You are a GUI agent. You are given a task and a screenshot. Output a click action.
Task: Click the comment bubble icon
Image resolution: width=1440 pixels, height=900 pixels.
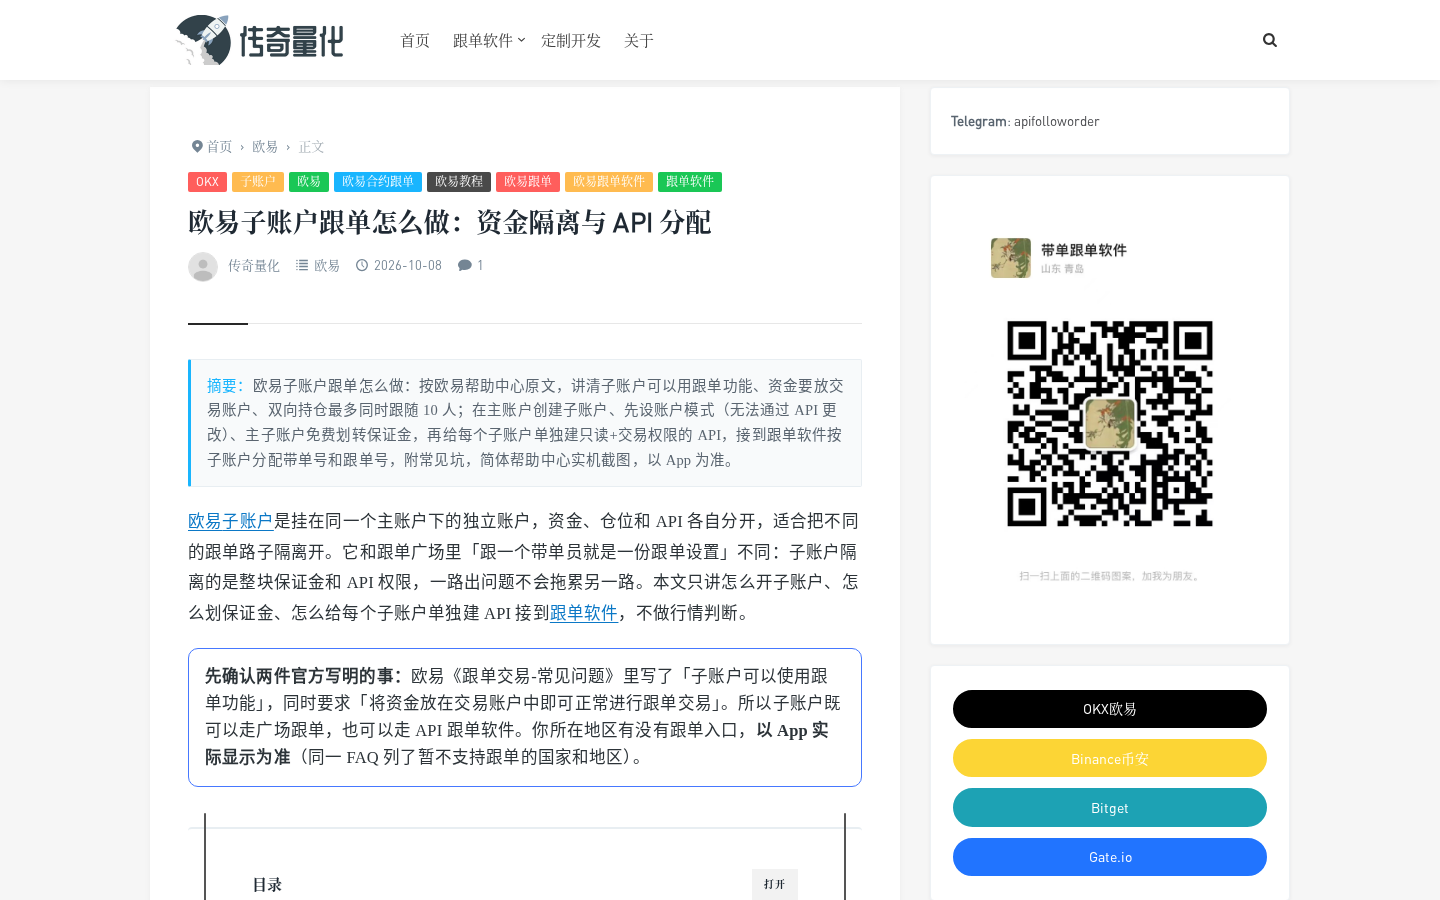coord(465,265)
